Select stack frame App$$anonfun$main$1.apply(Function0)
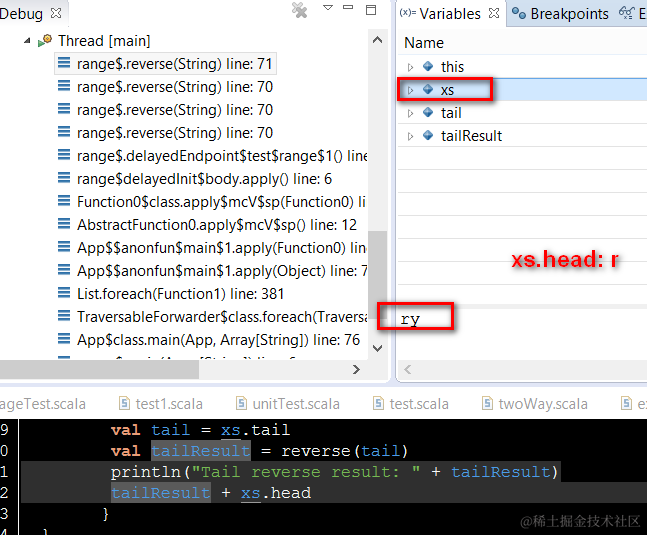The width and height of the screenshot is (647, 535). (x=222, y=248)
